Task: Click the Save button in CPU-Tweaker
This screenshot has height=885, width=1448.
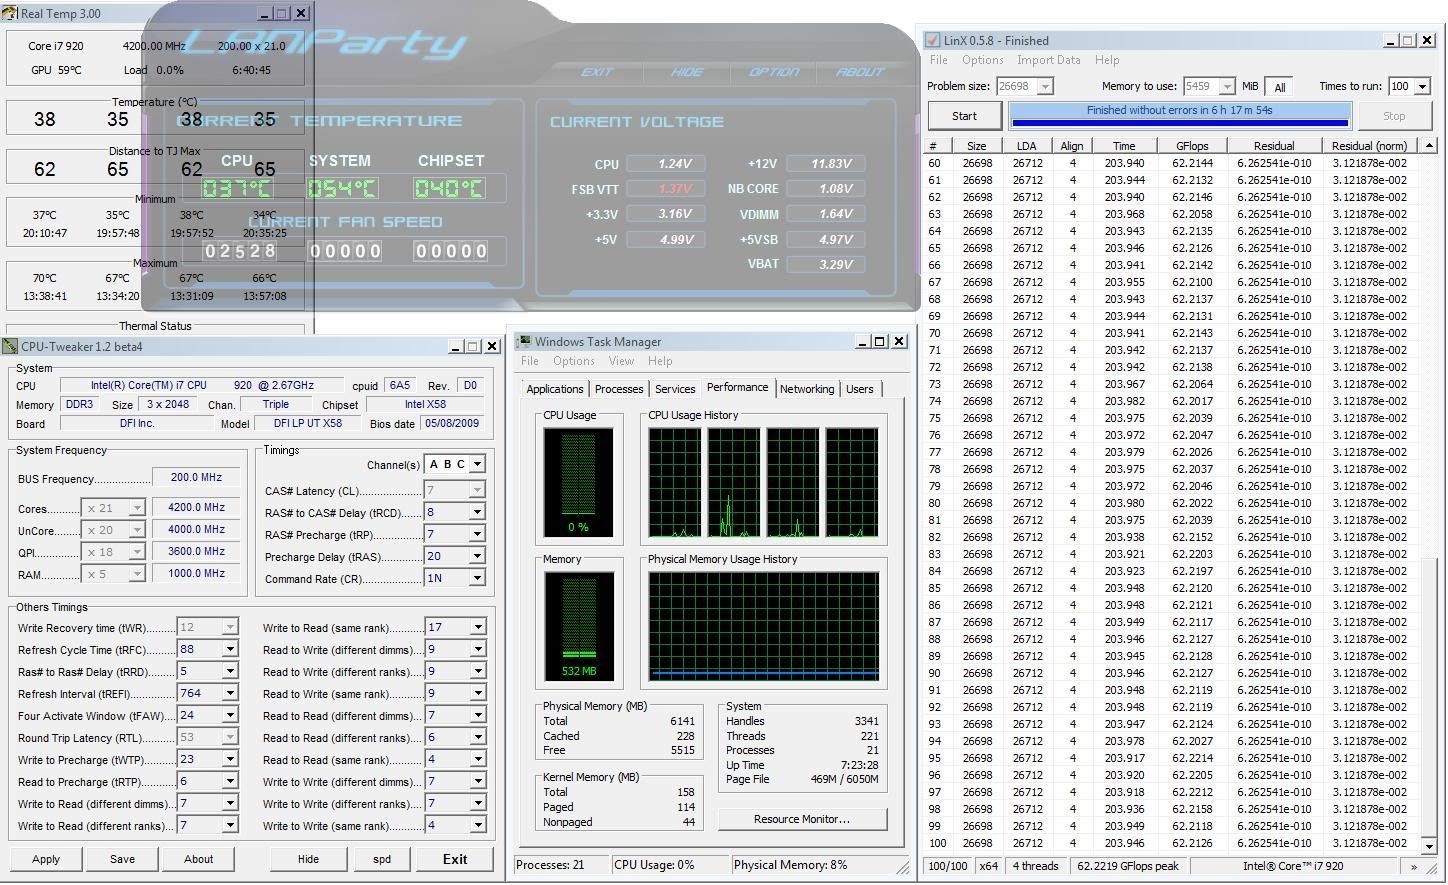Action: coord(123,859)
